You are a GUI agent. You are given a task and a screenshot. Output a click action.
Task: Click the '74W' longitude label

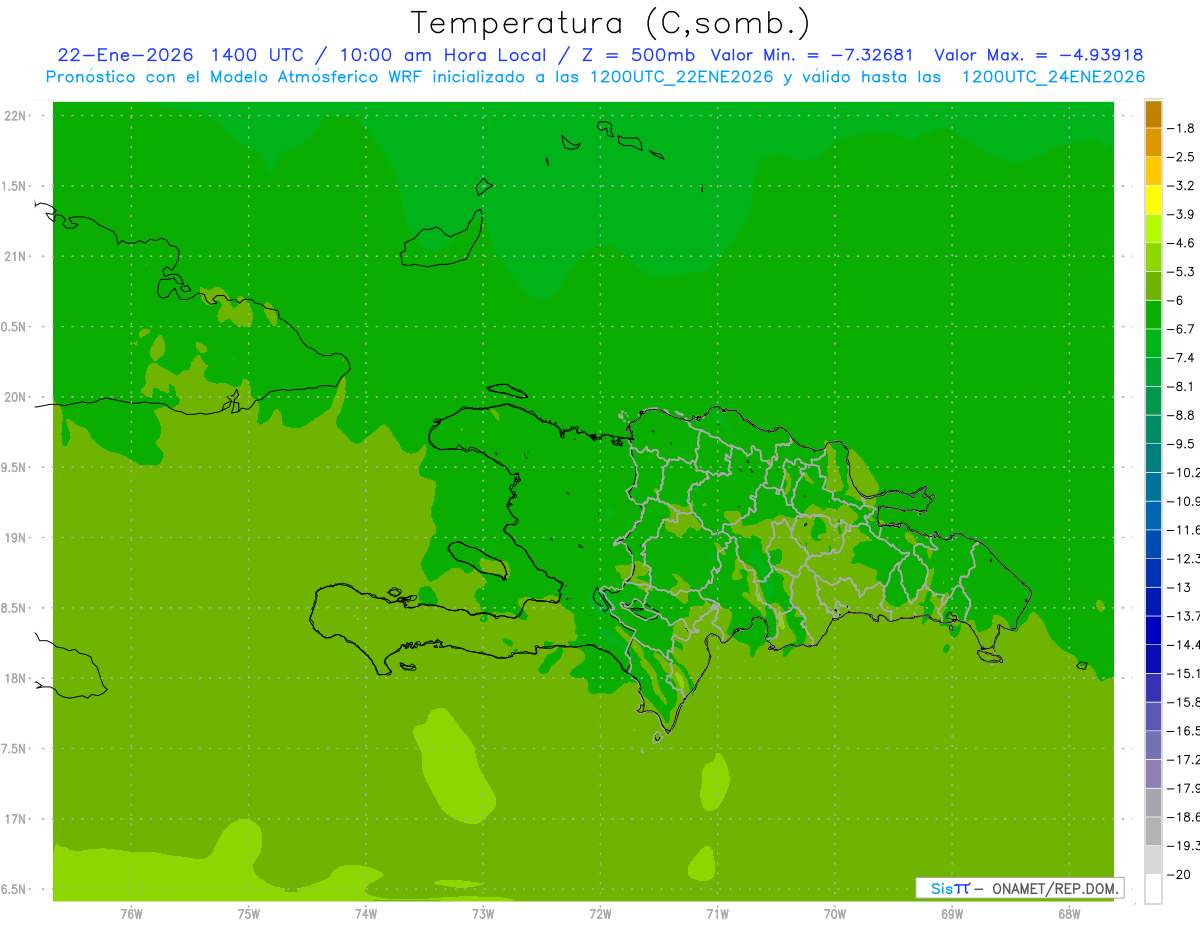click(366, 914)
